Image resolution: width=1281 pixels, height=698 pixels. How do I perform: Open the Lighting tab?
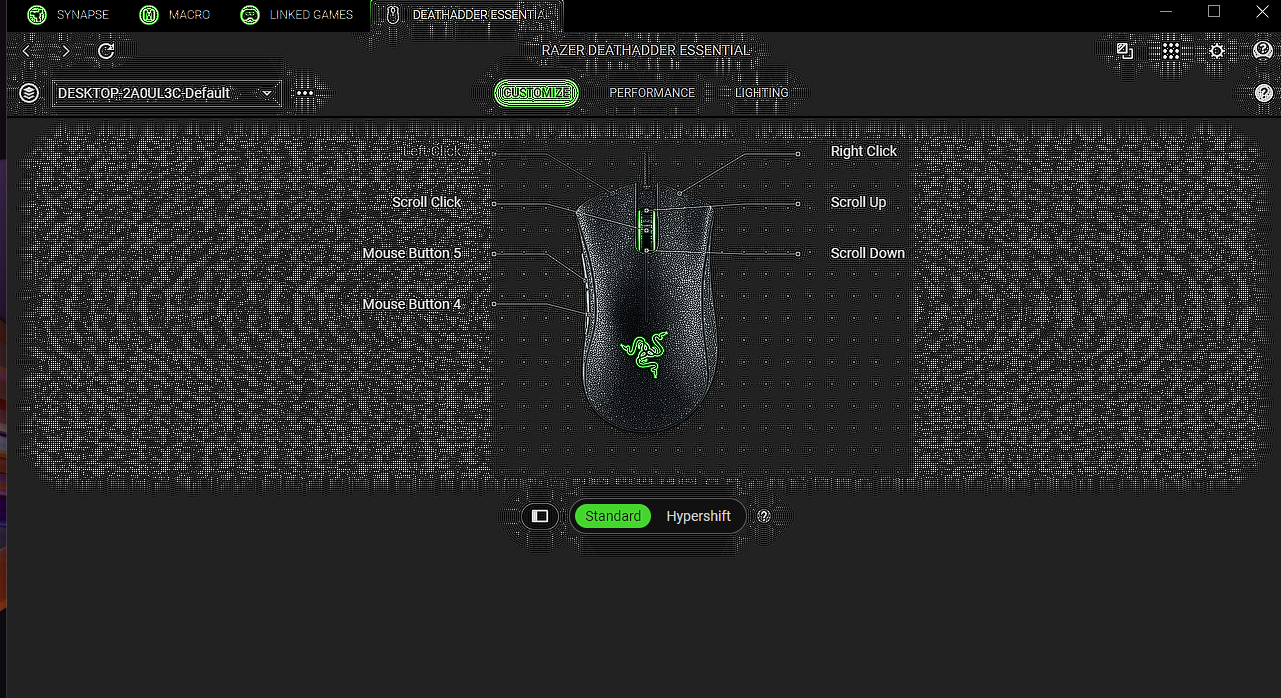762,93
